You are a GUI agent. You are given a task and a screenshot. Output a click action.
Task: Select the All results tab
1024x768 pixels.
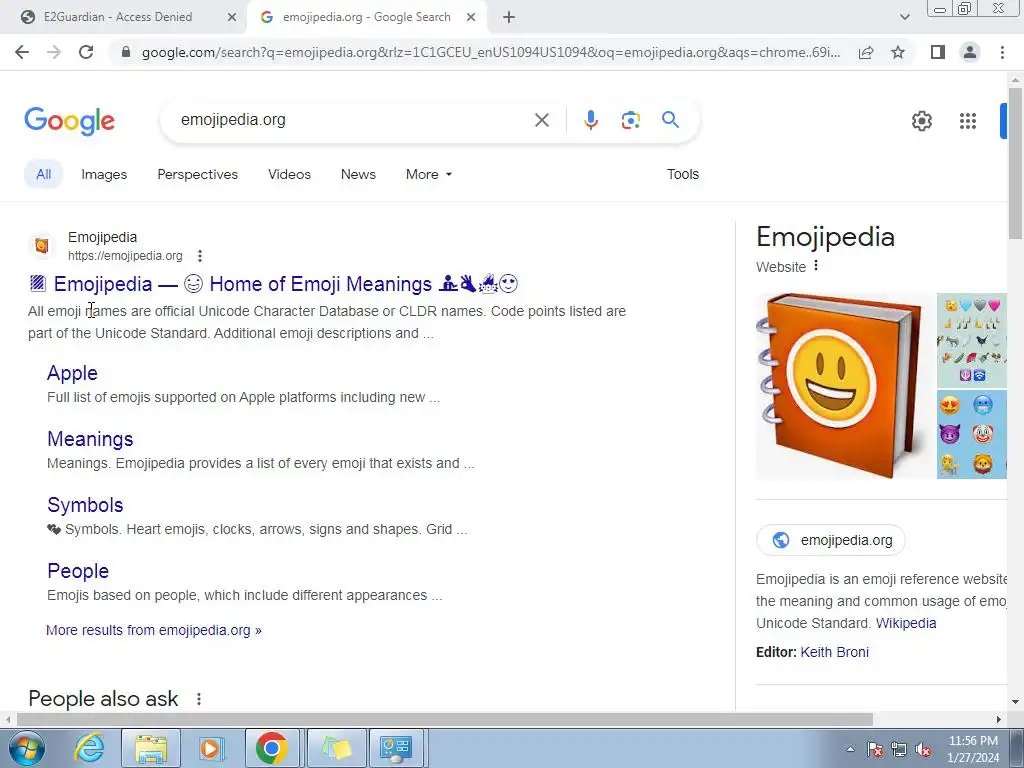click(44, 174)
